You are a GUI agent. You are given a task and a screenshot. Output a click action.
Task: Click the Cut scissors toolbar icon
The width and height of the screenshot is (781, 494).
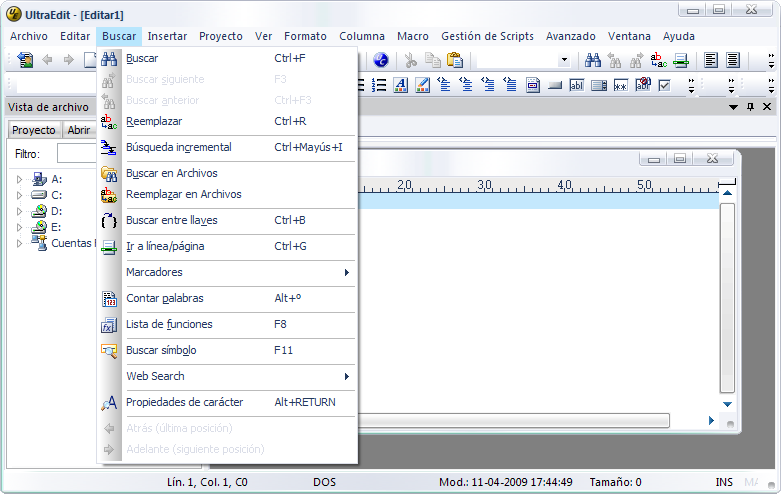[411, 60]
